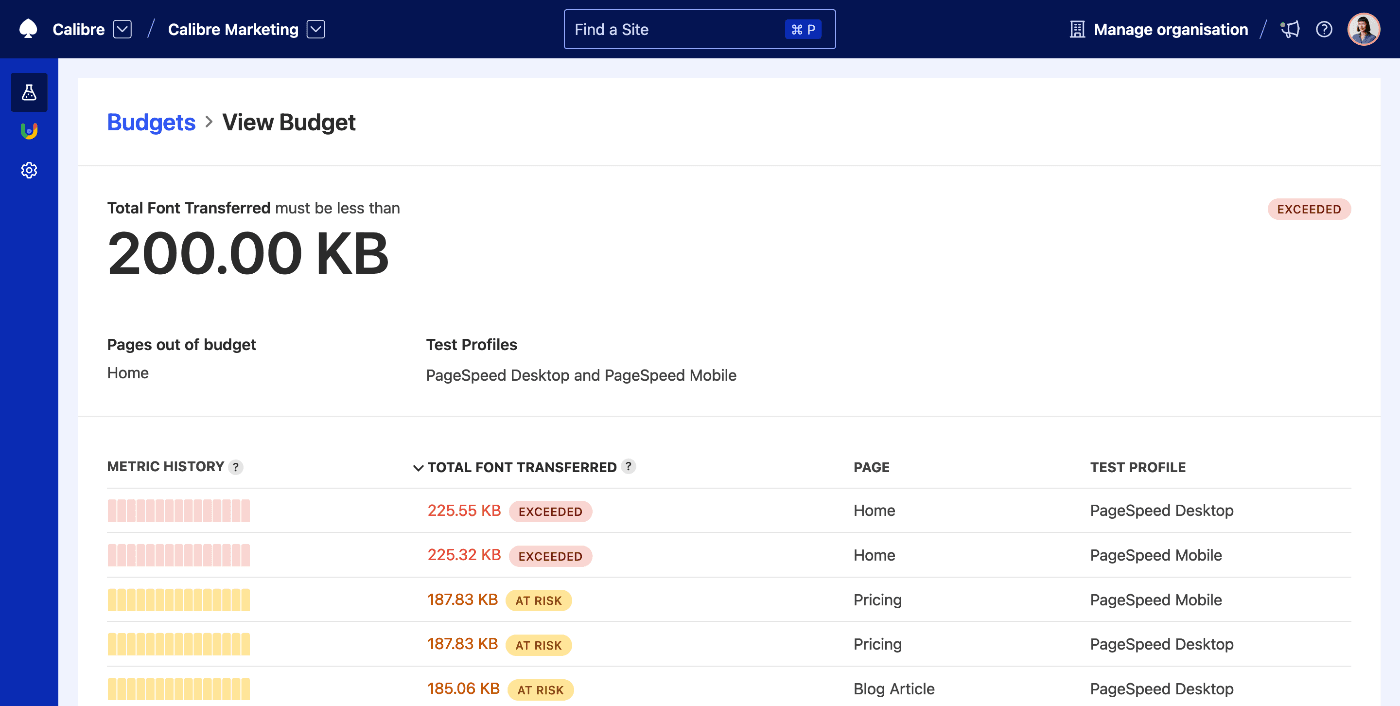1400x706 pixels.
Task: Expand the Calibre Marketing site dropdown
Action: [316, 29]
